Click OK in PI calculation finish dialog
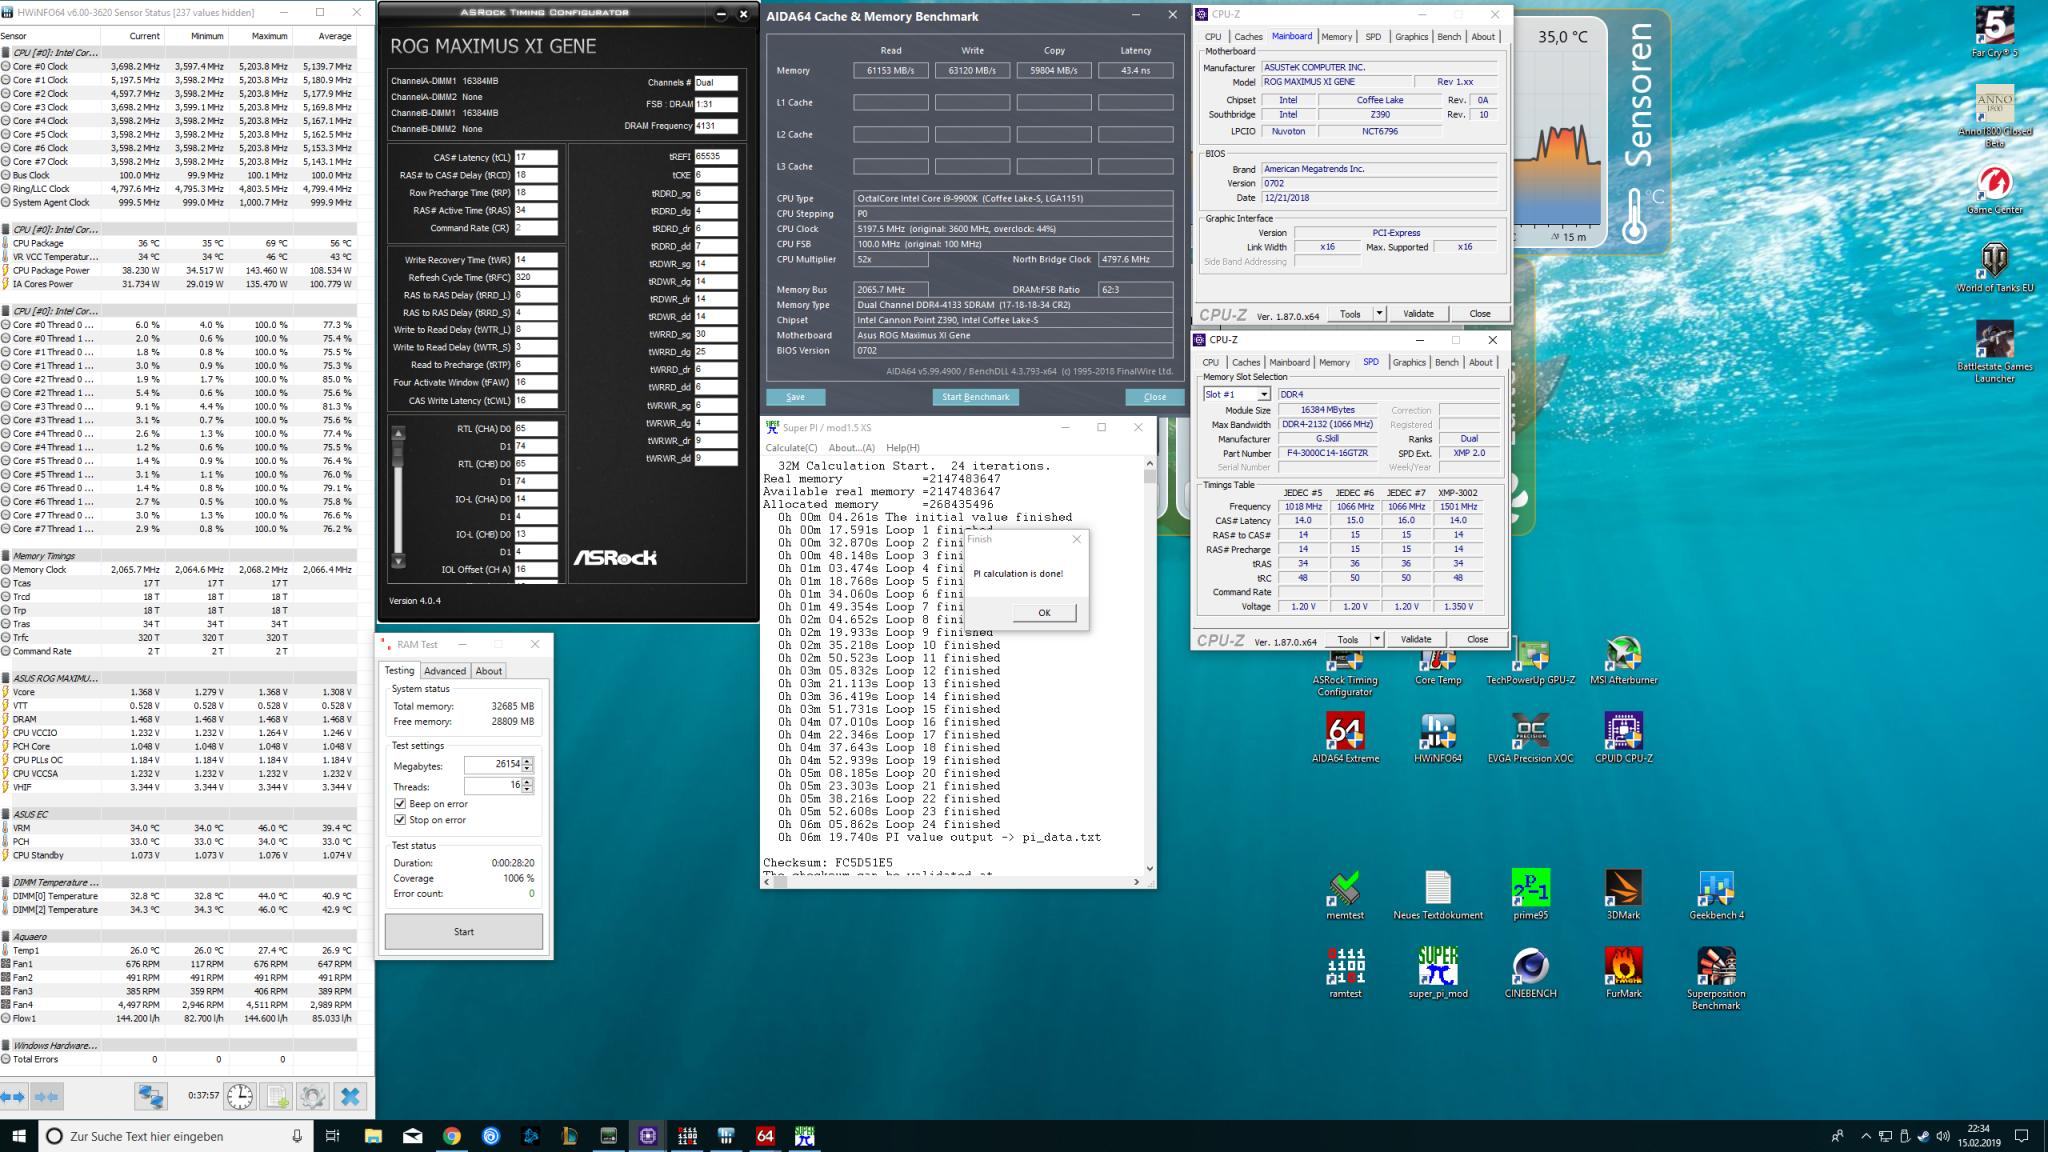Image resolution: width=2048 pixels, height=1152 pixels. pyautogui.click(x=1044, y=613)
